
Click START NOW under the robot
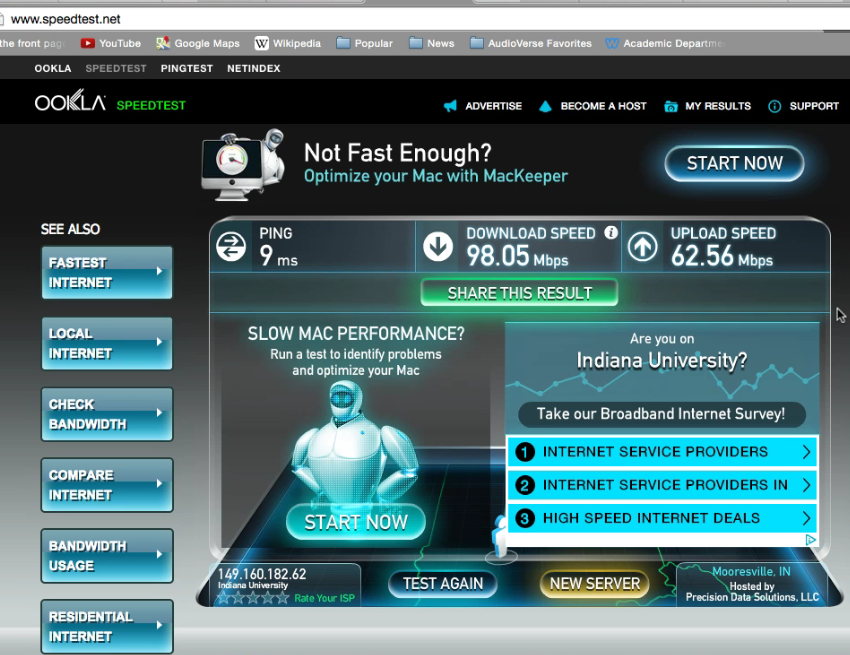(x=356, y=522)
